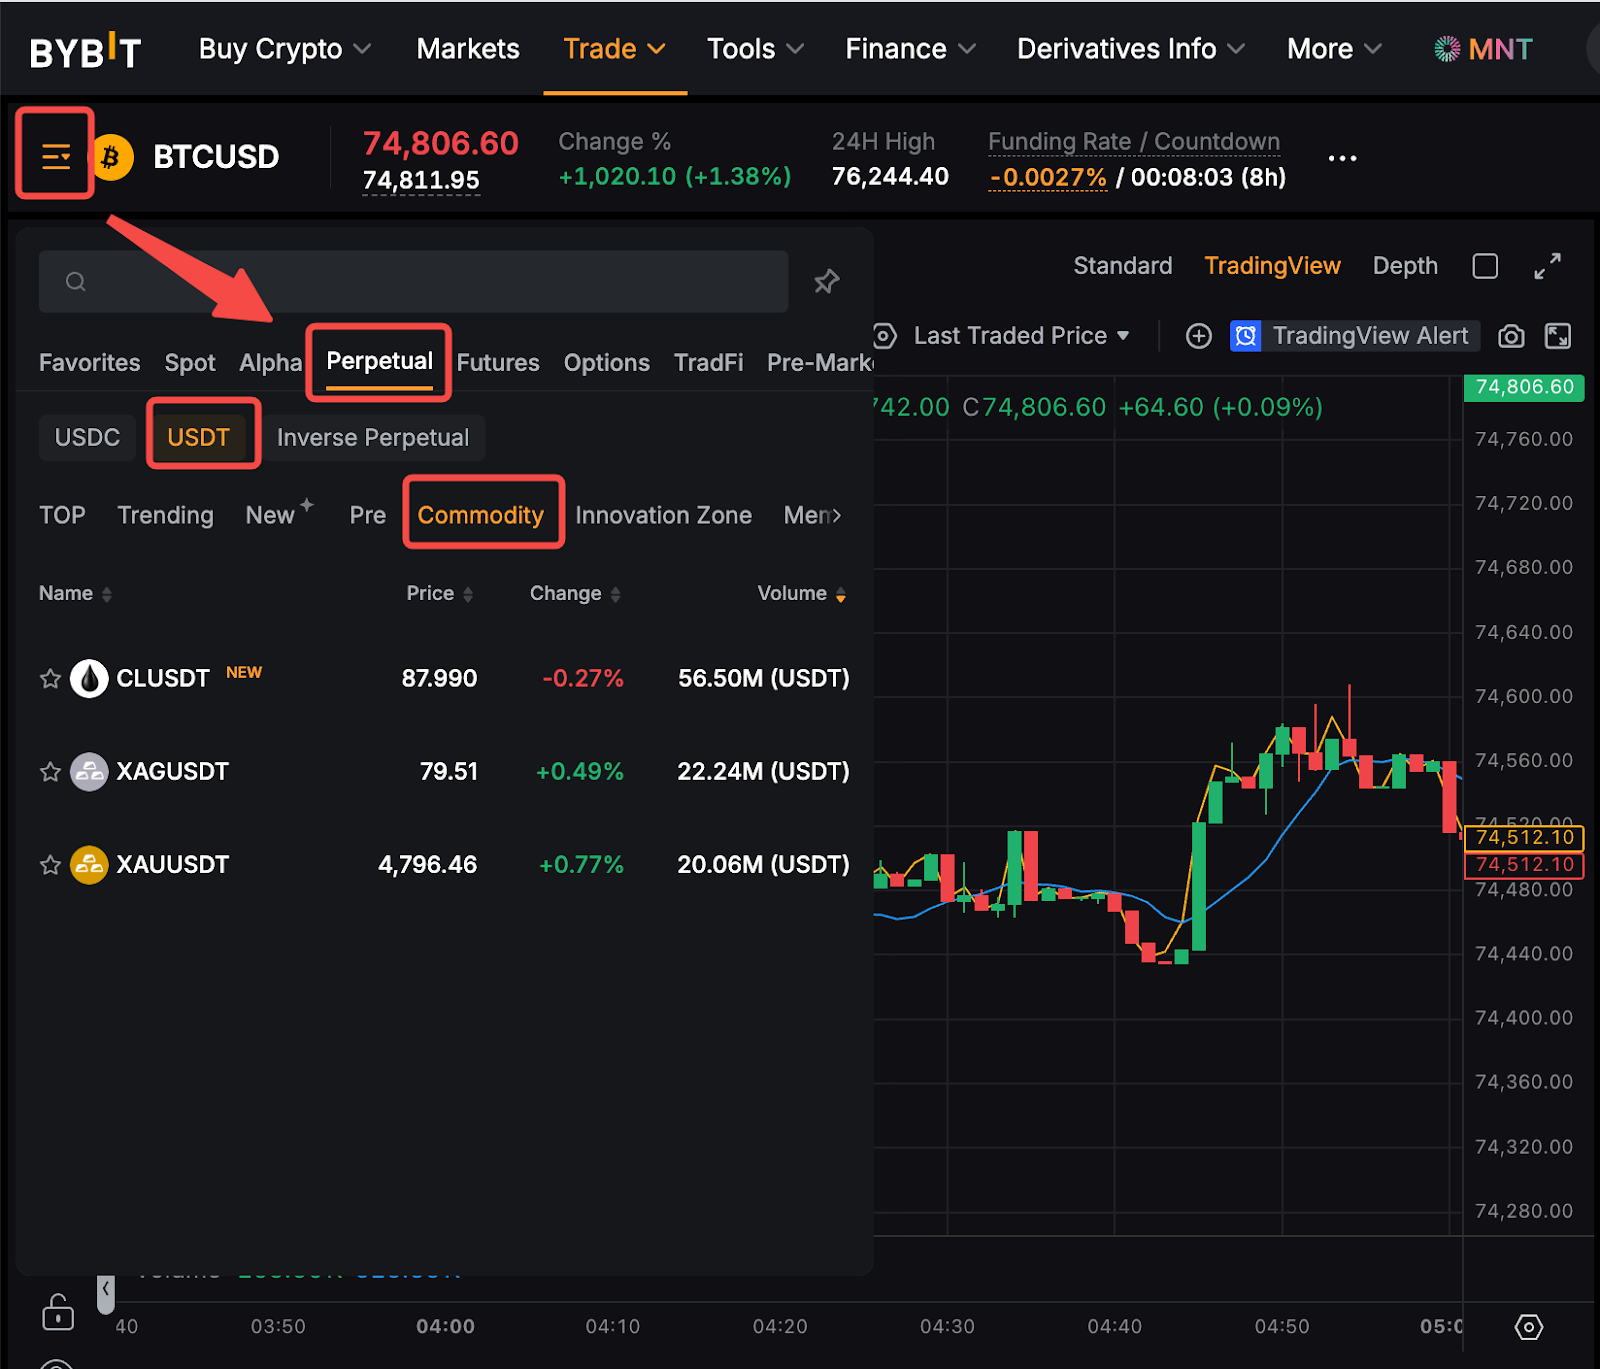Click the chart lock icon
The height and width of the screenshot is (1369, 1600).
coord(58,1313)
